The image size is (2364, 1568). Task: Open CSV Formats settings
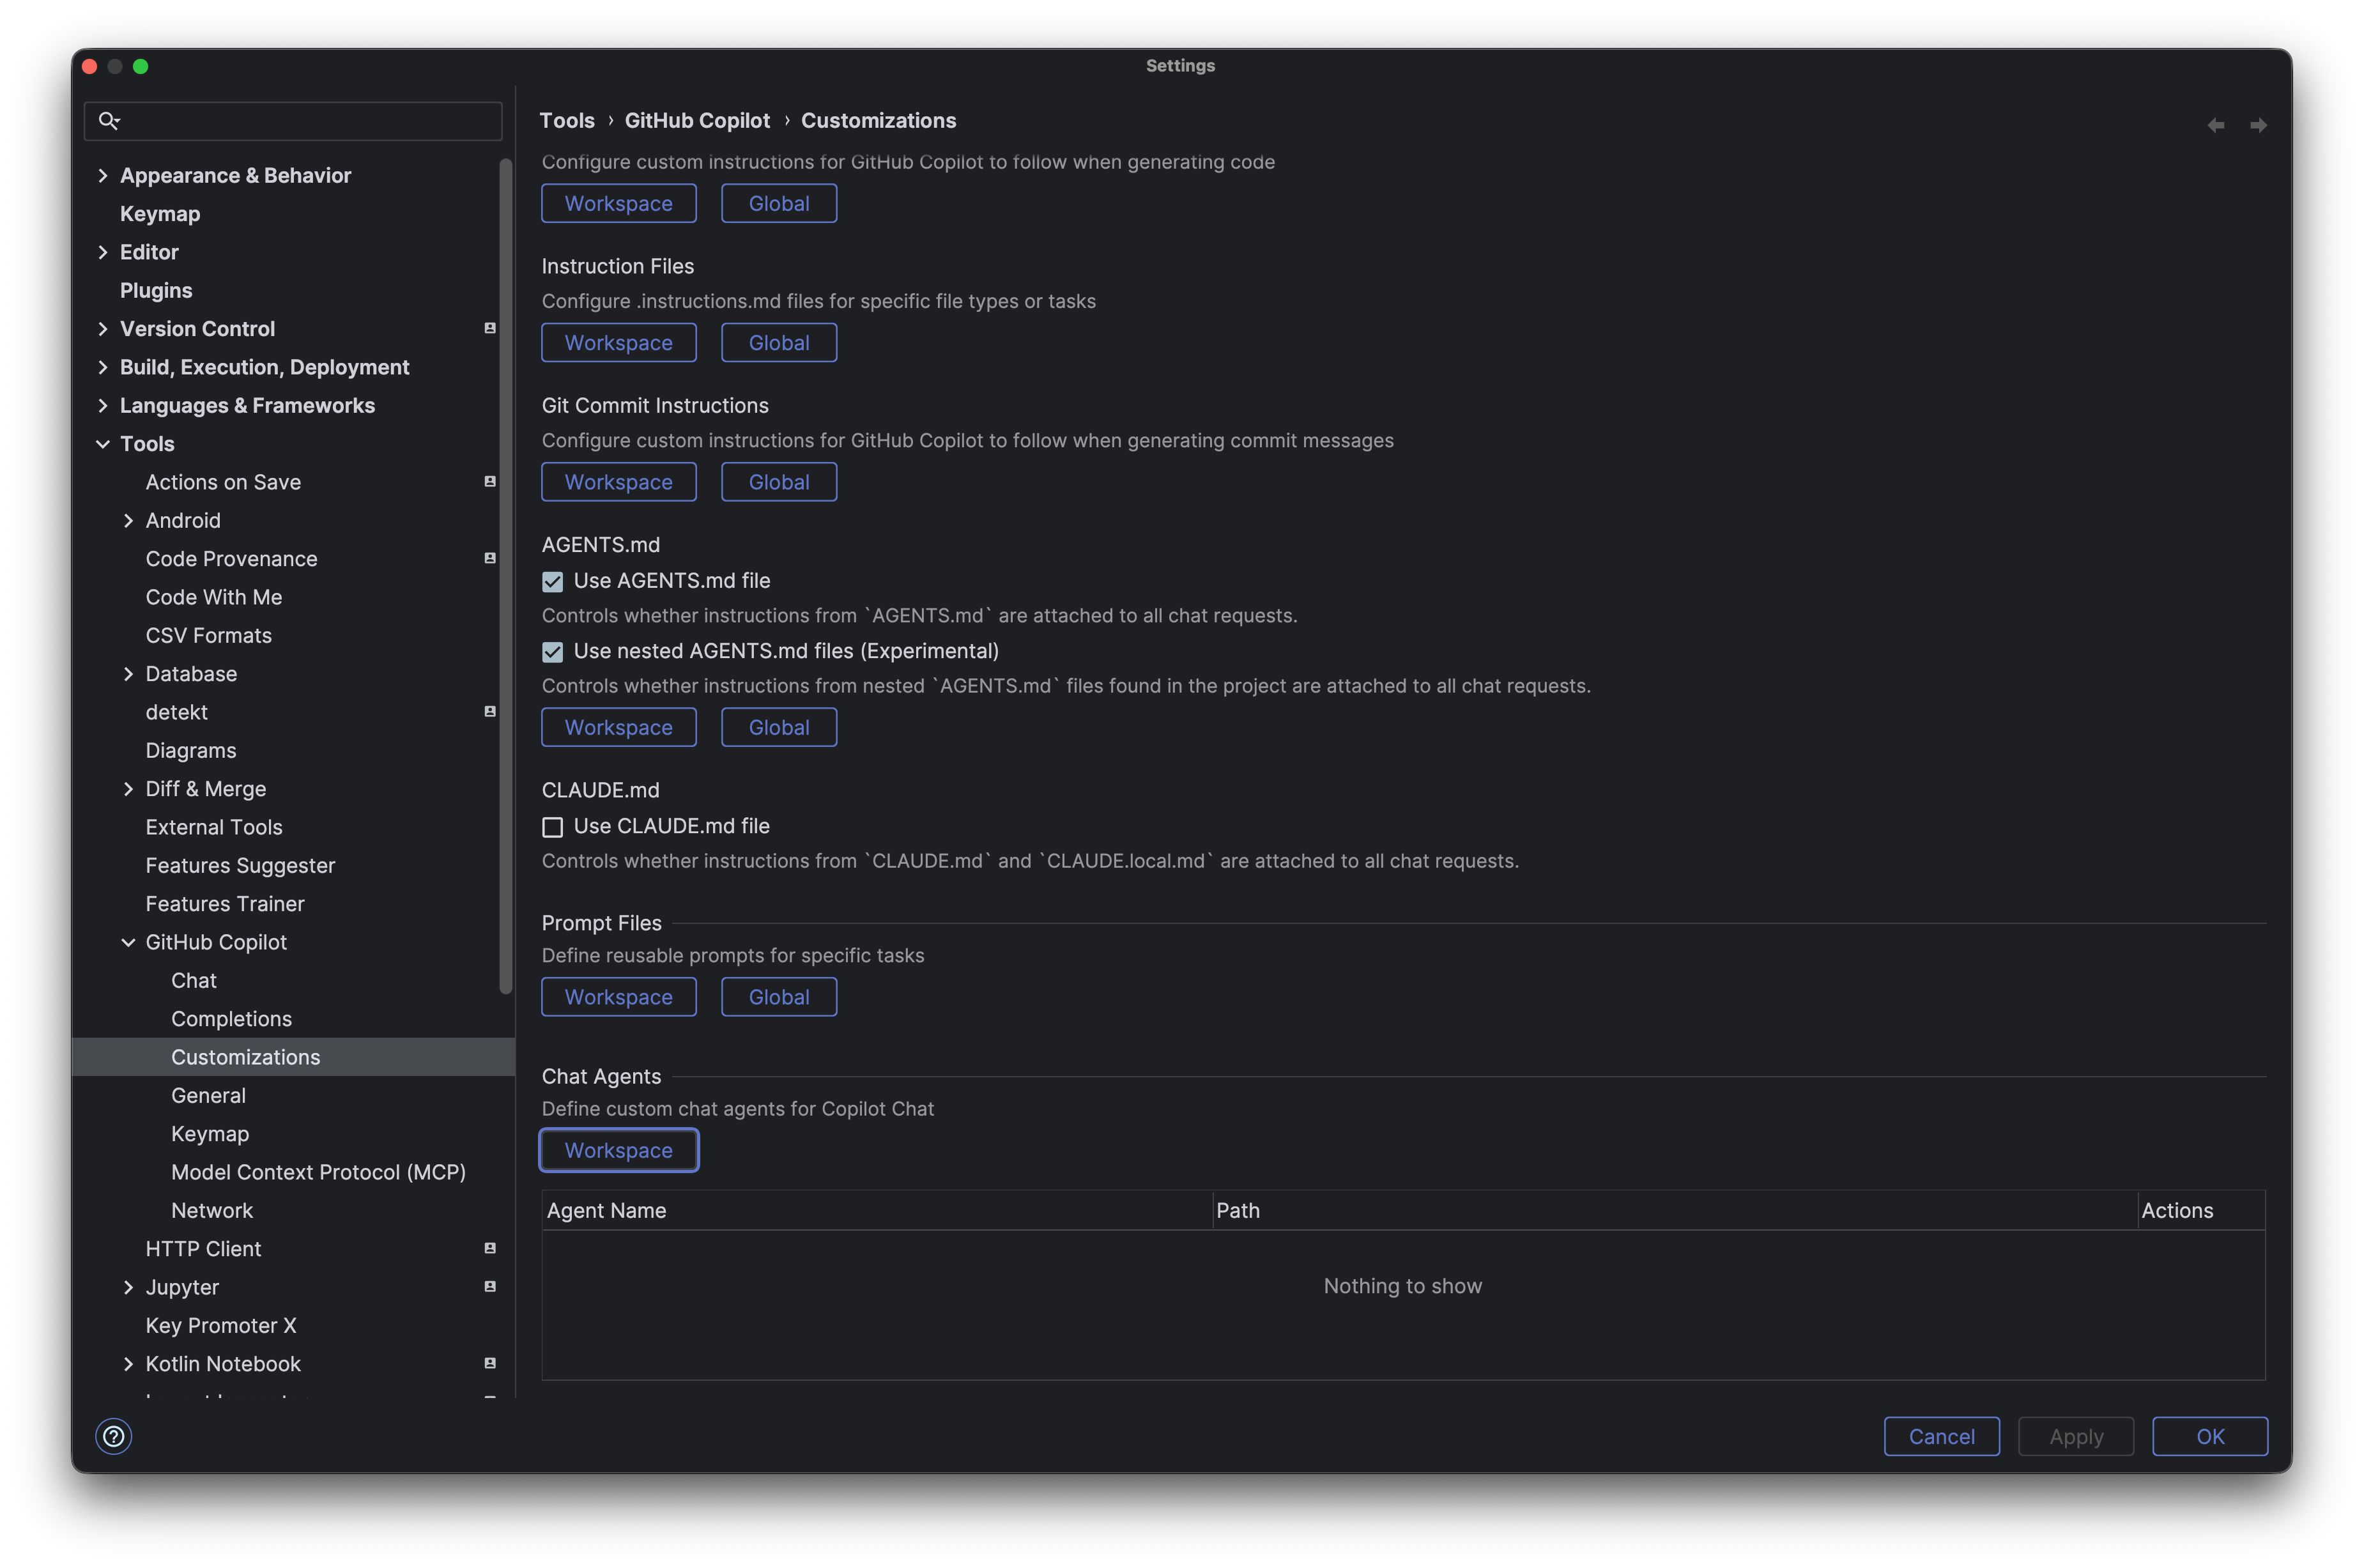click(x=209, y=635)
